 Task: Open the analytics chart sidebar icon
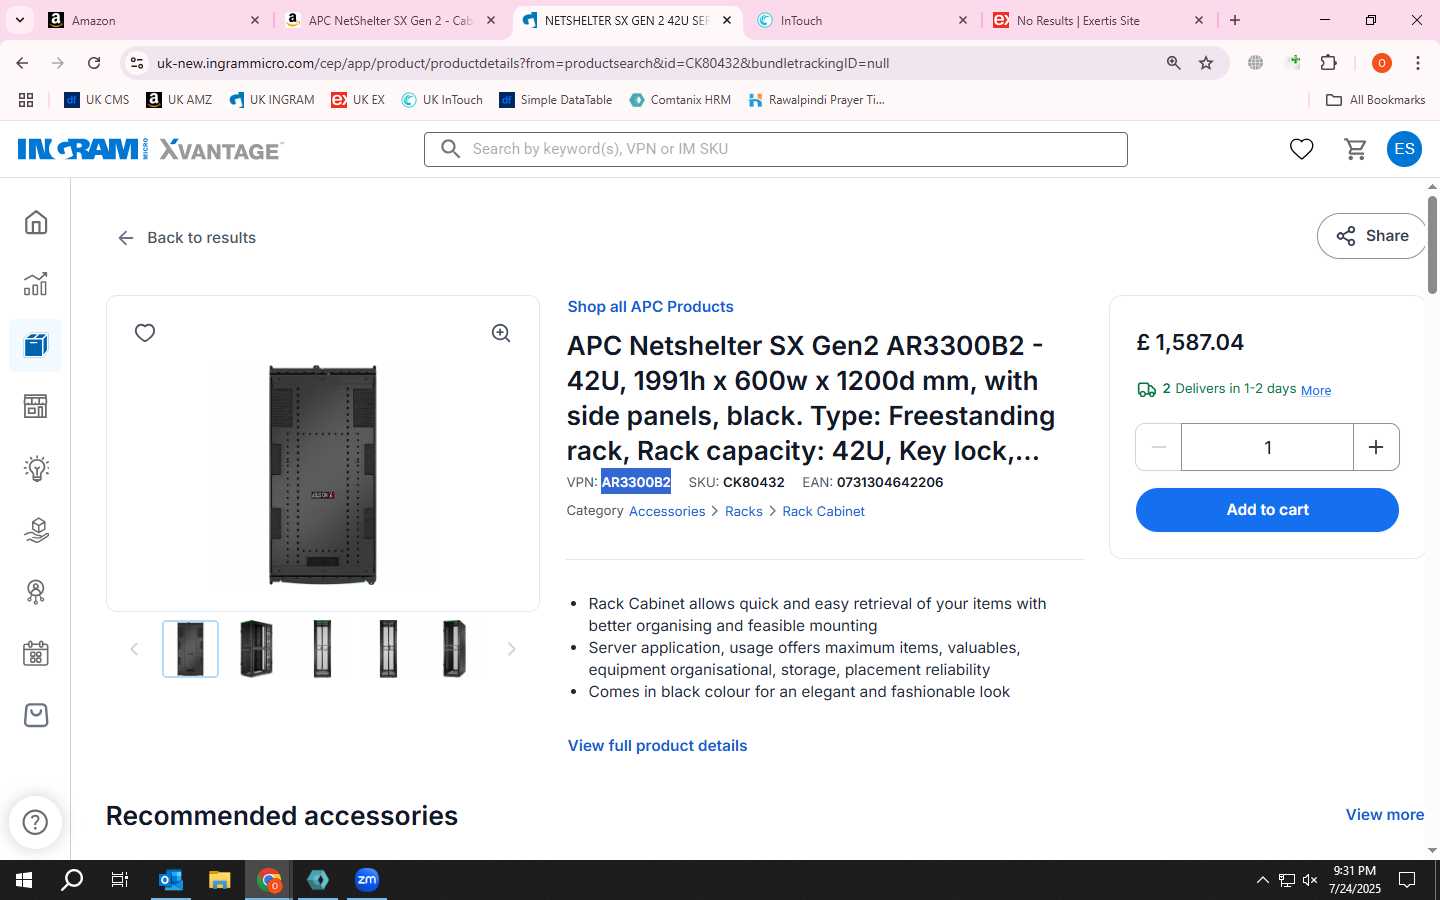(x=36, y=284)
